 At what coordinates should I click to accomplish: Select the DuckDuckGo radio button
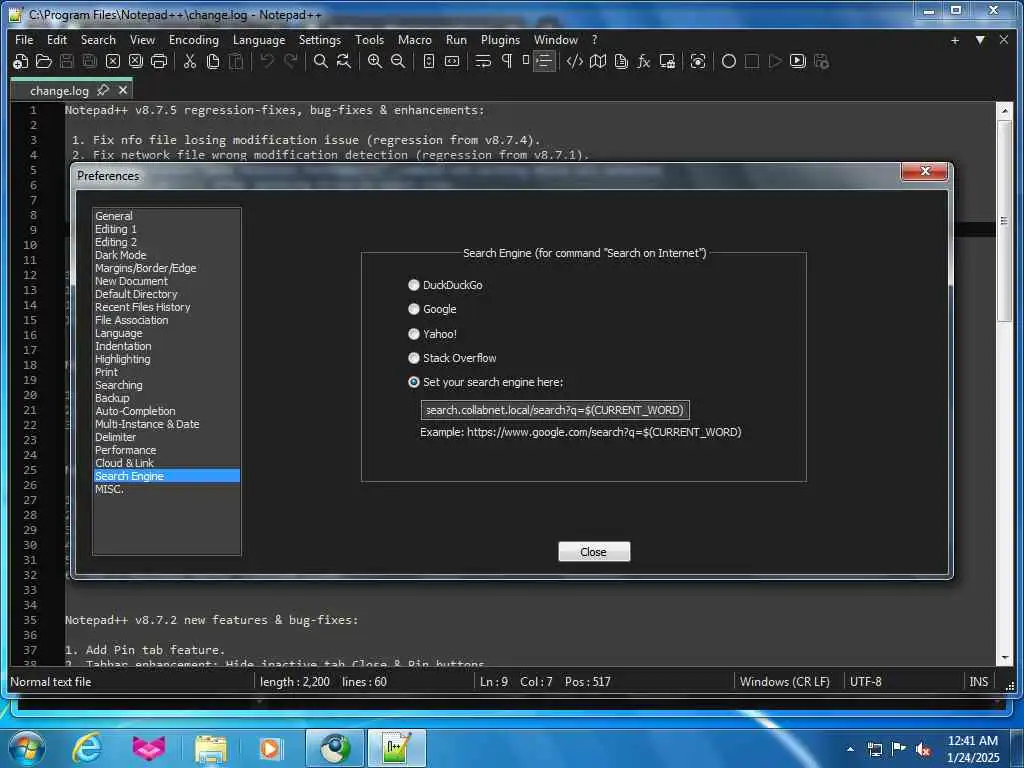[413, 285]
